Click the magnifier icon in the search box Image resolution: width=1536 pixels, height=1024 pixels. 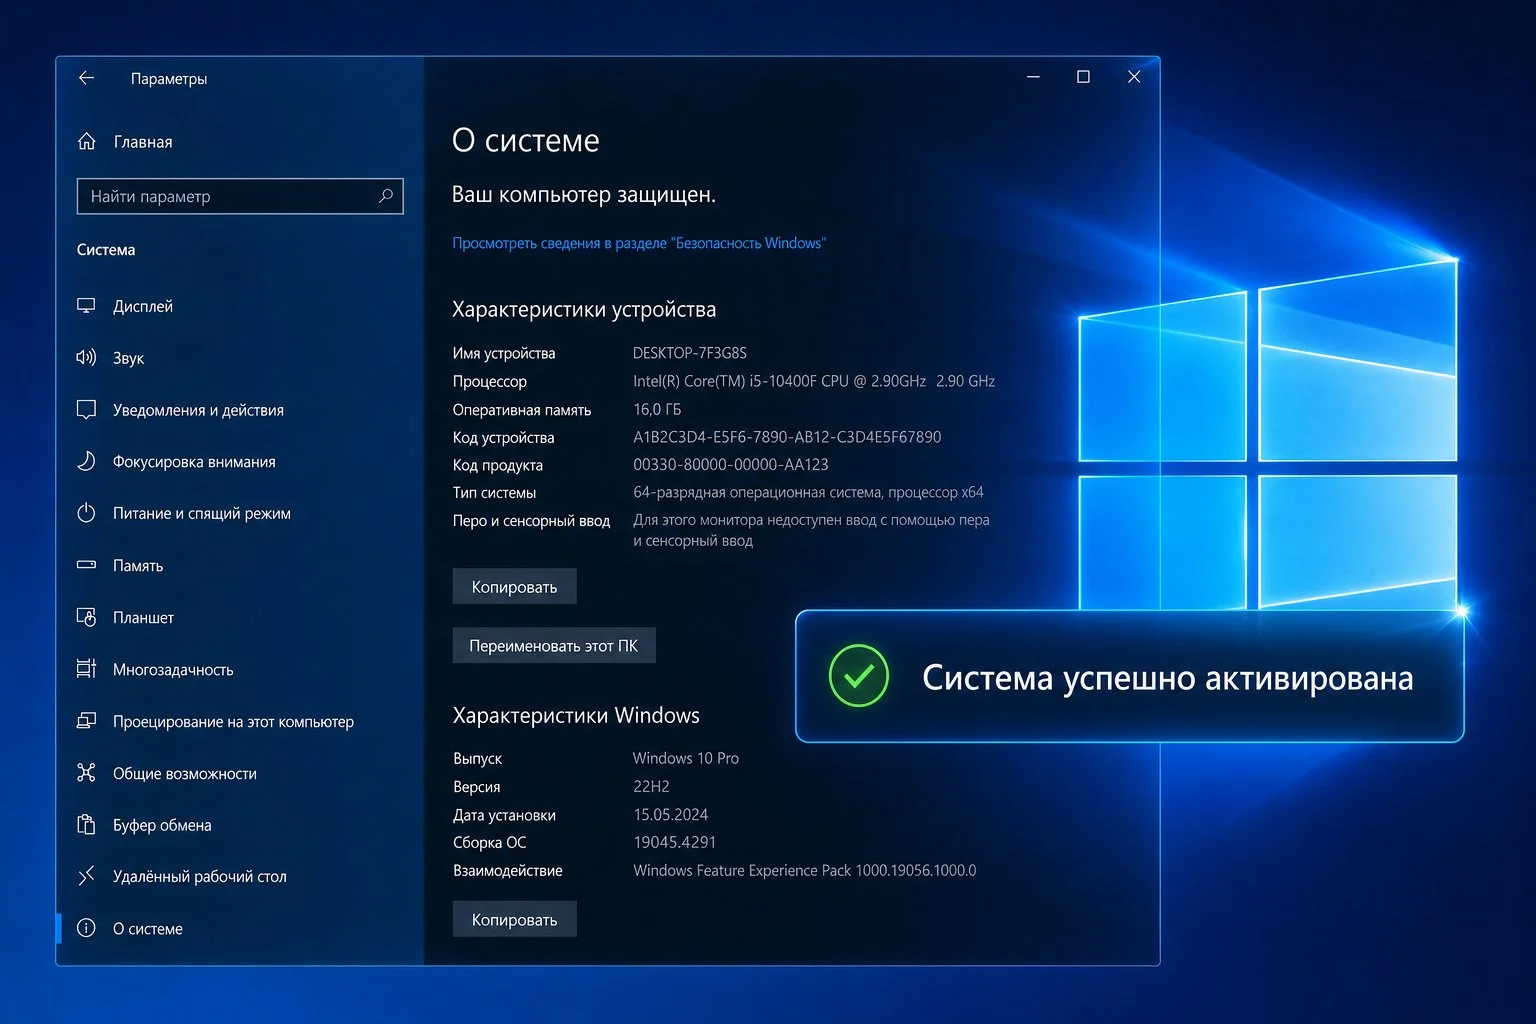click(386, 196)
